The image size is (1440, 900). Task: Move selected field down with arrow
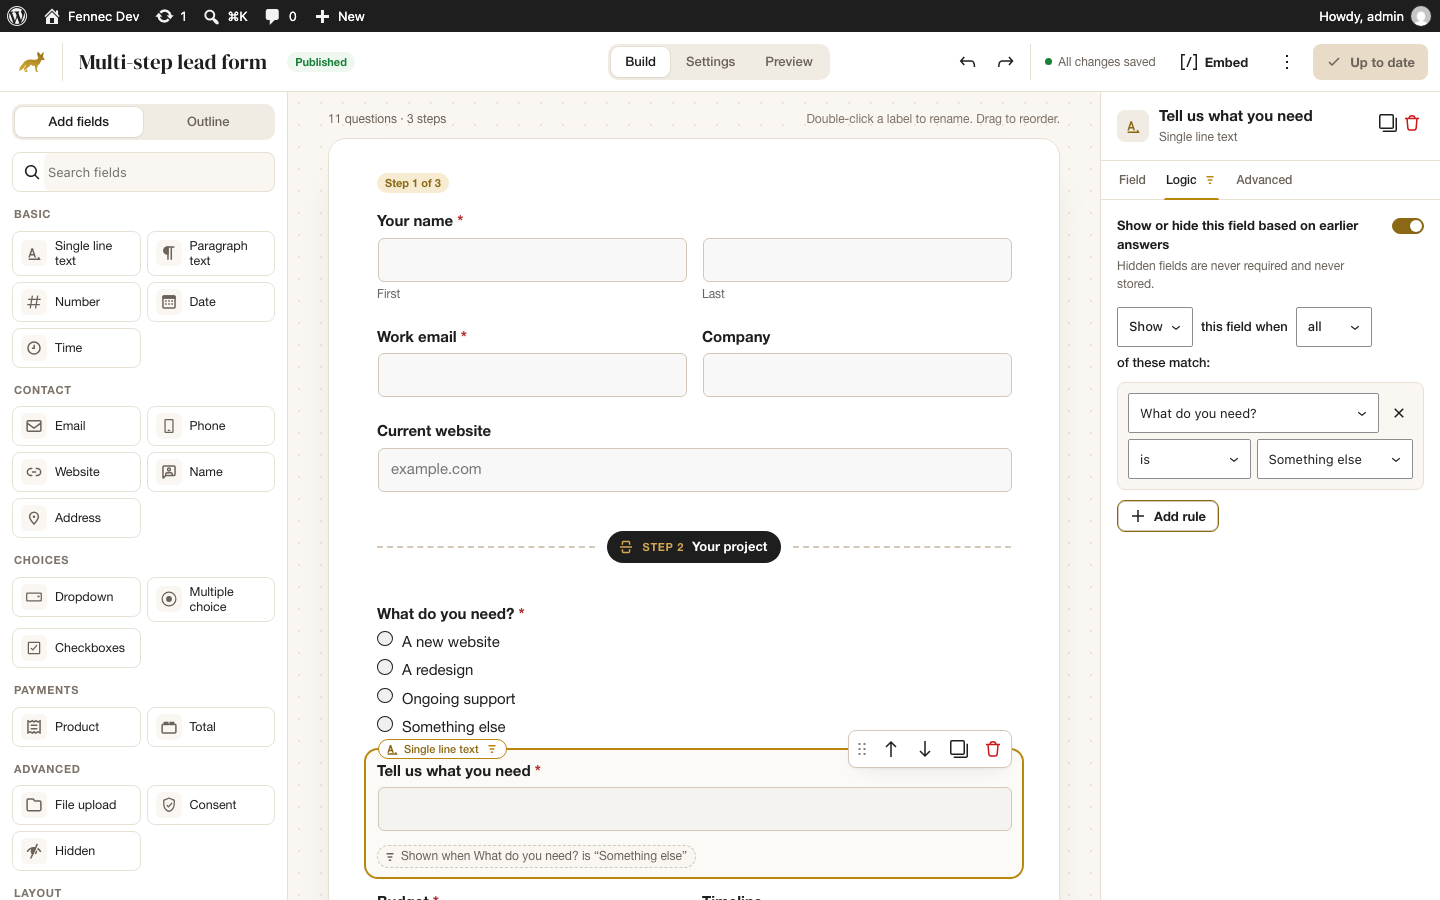pos(925,749)
